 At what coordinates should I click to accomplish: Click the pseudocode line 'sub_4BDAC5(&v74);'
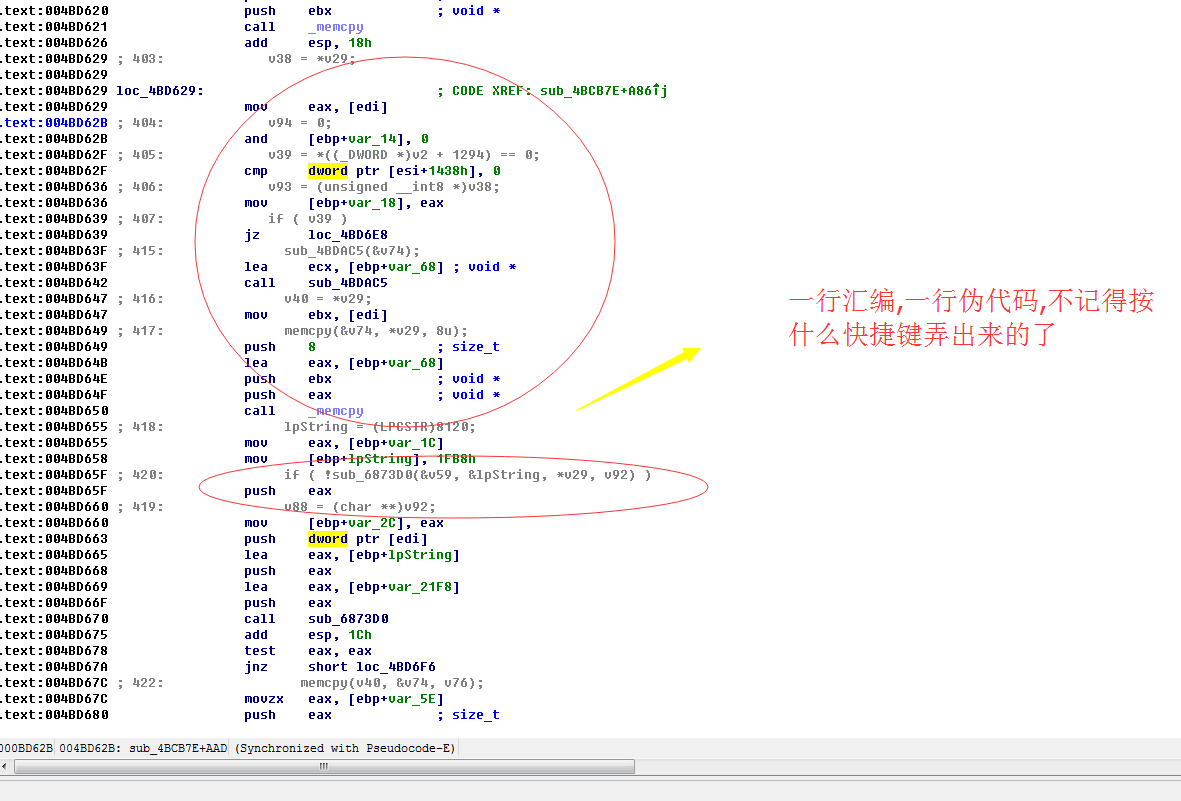(352, 251)
